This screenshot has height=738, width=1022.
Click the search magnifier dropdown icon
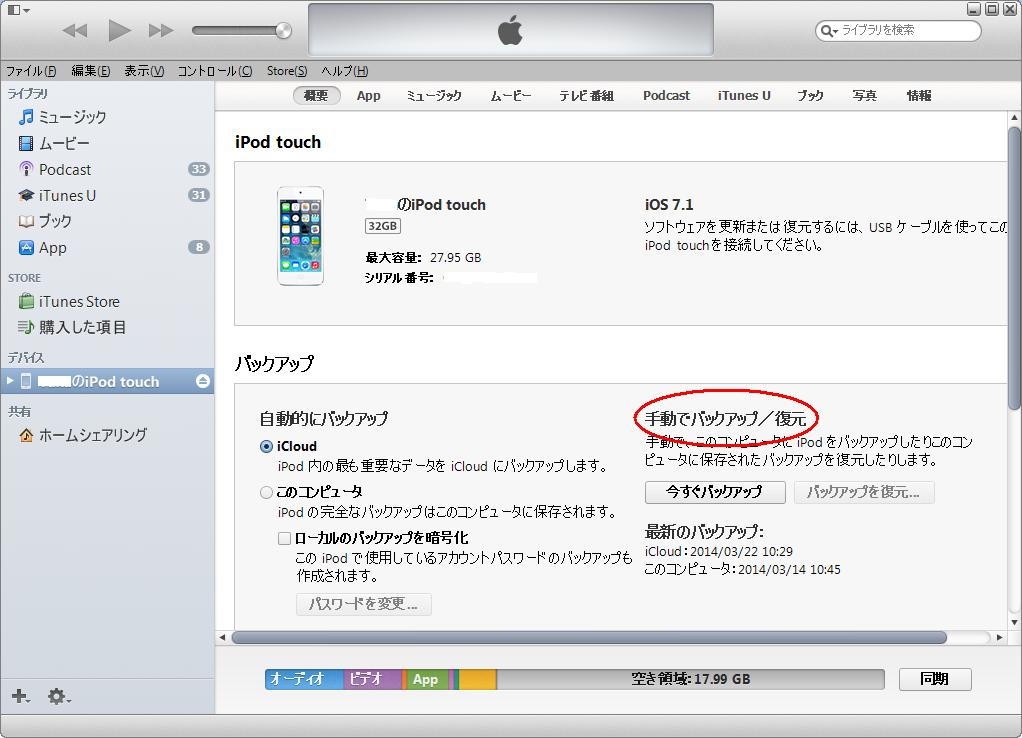coord(829,31)
